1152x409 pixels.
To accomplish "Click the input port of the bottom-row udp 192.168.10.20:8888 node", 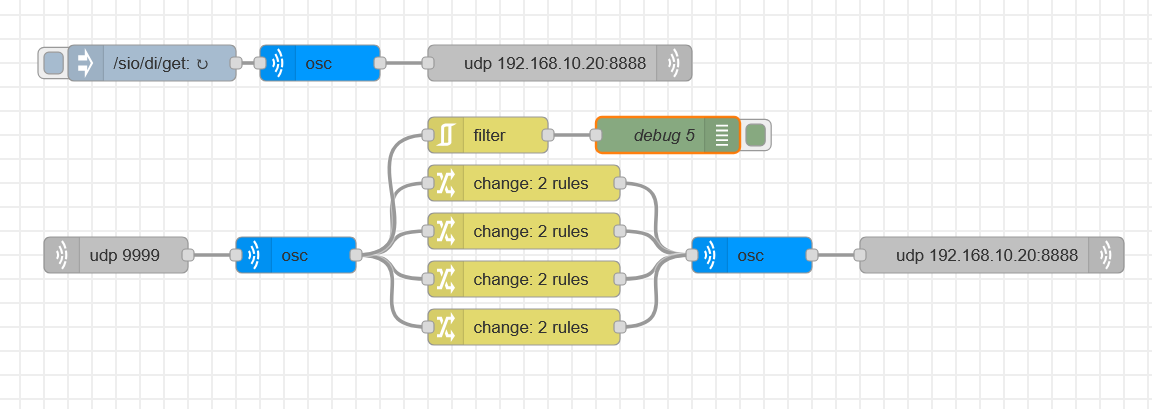I will pyautogui.click(x=860, y=255).
